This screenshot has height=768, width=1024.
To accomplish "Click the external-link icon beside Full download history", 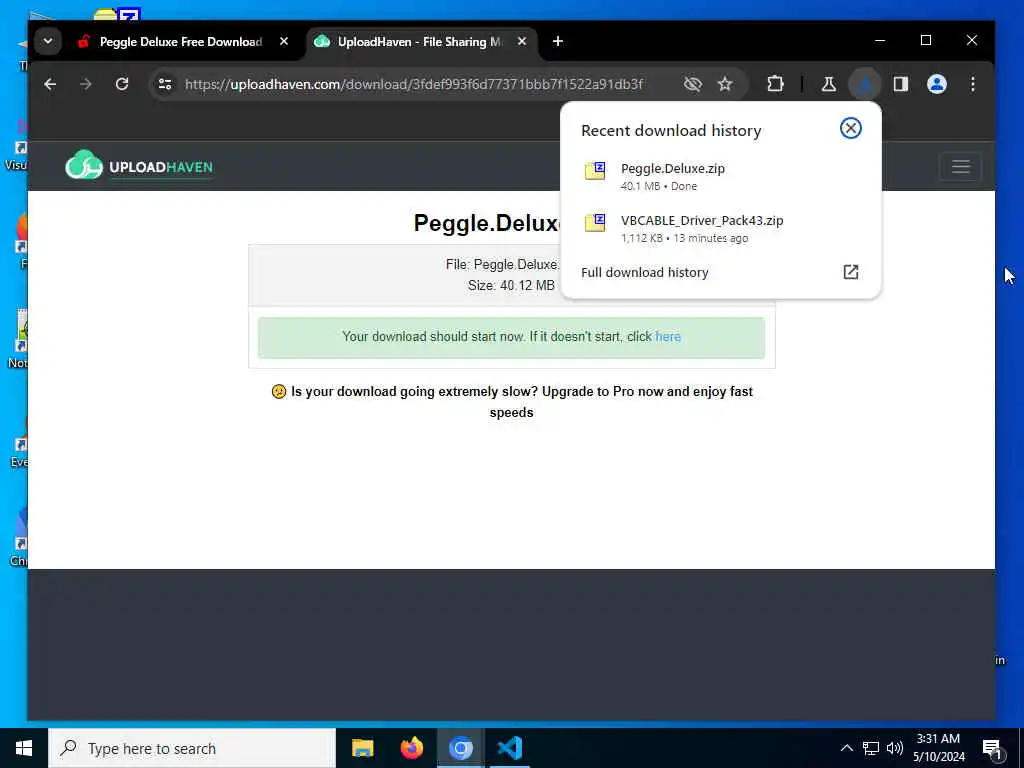I will pos(850,272).
